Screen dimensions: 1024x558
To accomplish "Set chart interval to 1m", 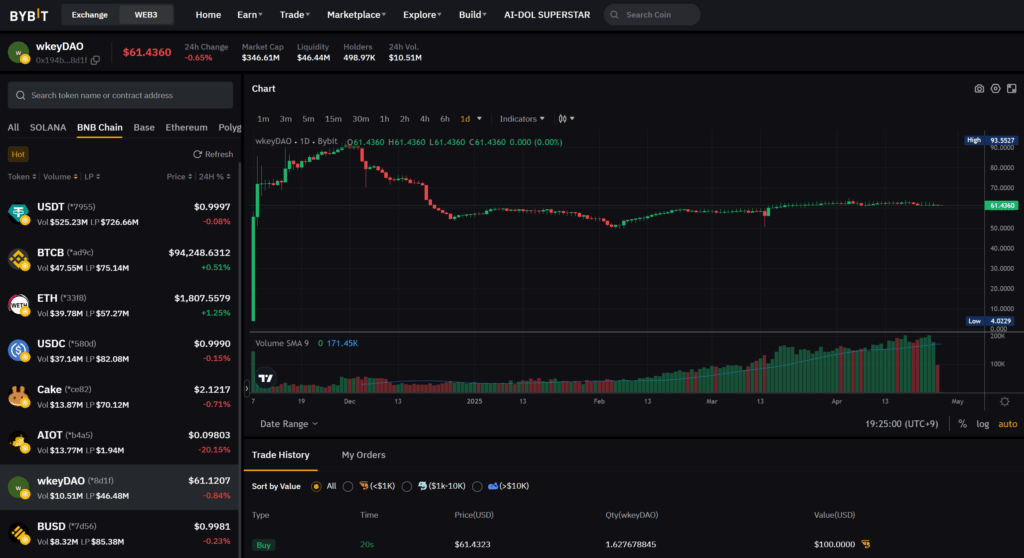I will [263, 119].
